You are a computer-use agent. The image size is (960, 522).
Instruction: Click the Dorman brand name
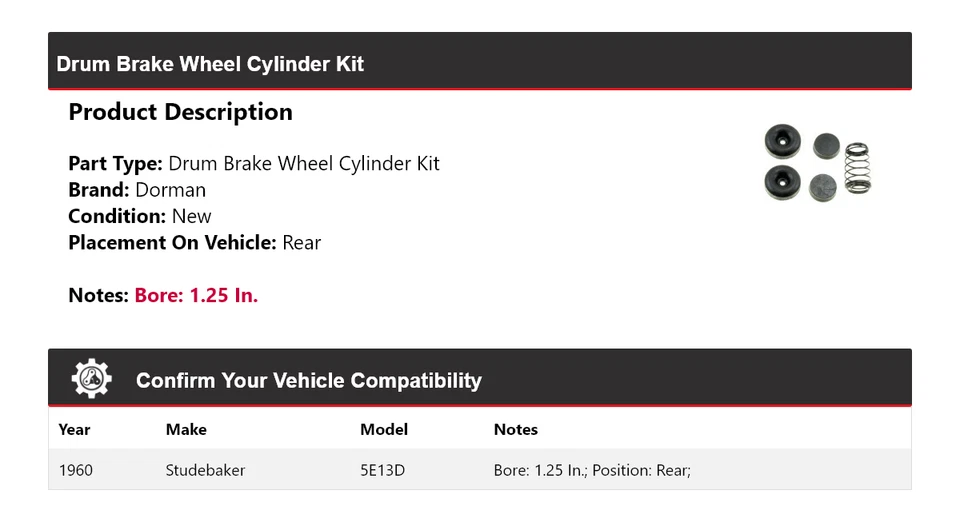coord(170,190)
